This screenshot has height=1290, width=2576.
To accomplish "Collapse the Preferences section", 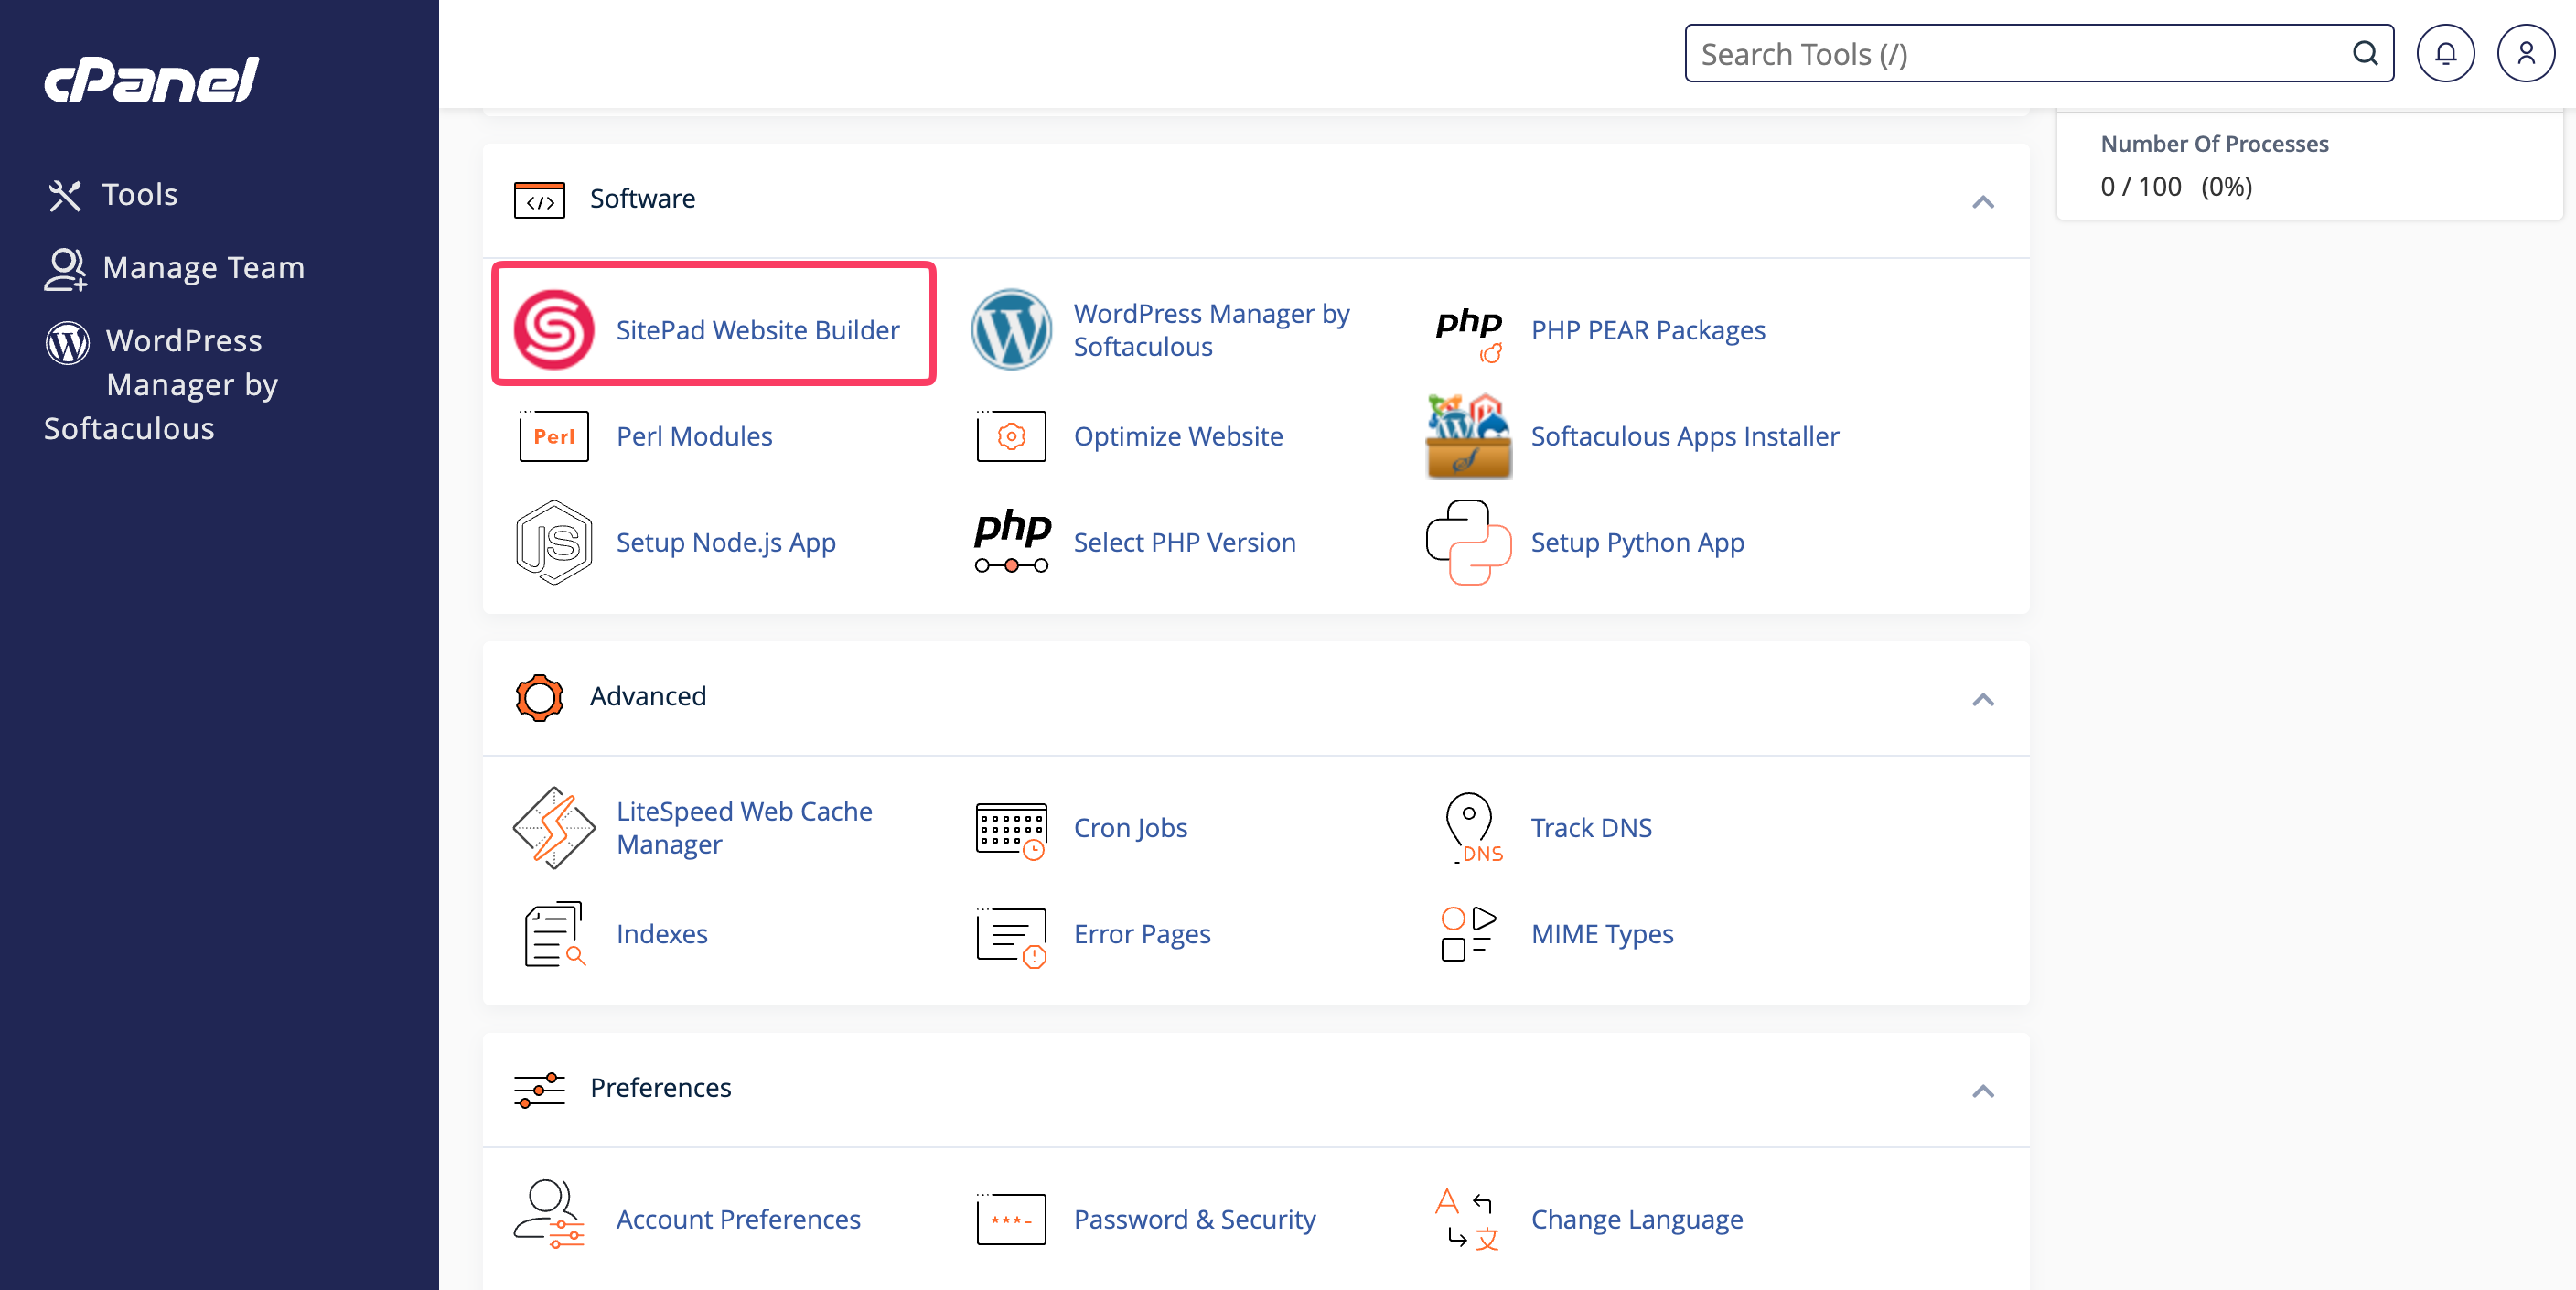I will point(1983,1090).
